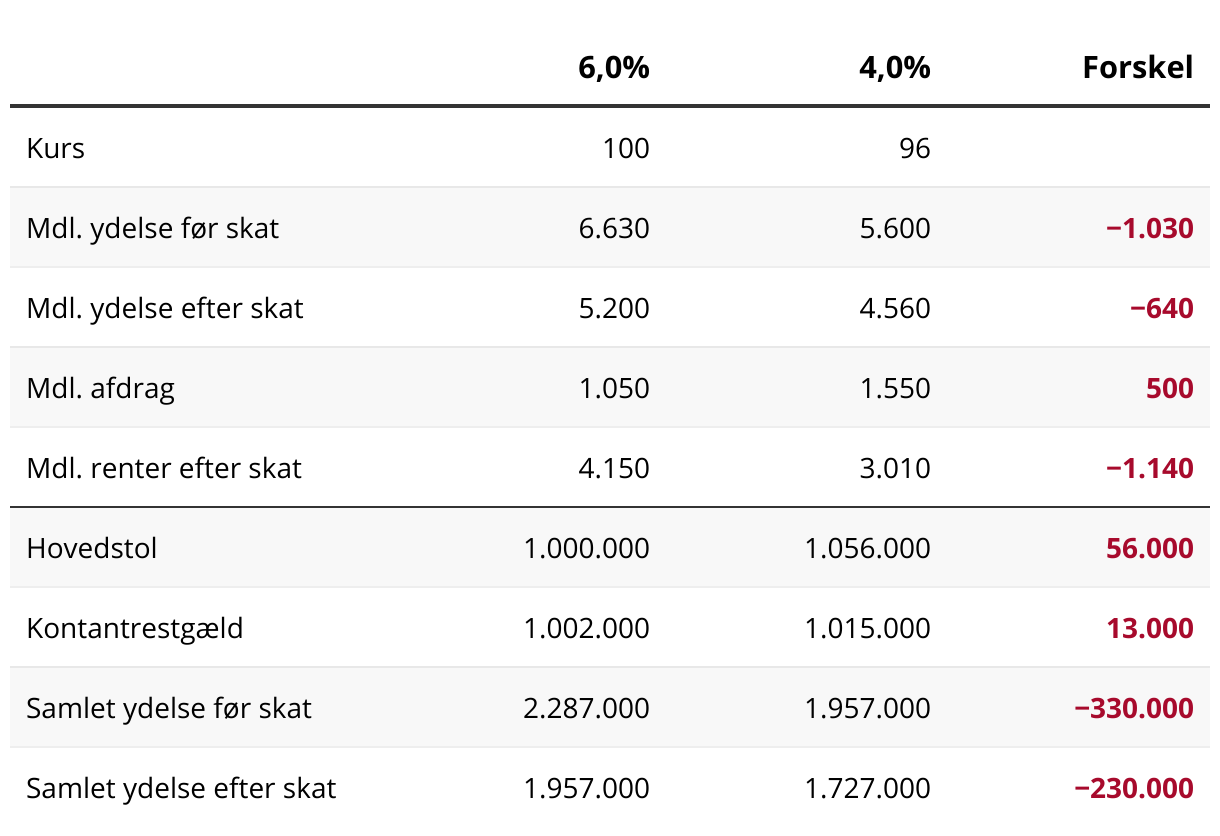Select the Hovedstol row label

(x=92, y=548)
